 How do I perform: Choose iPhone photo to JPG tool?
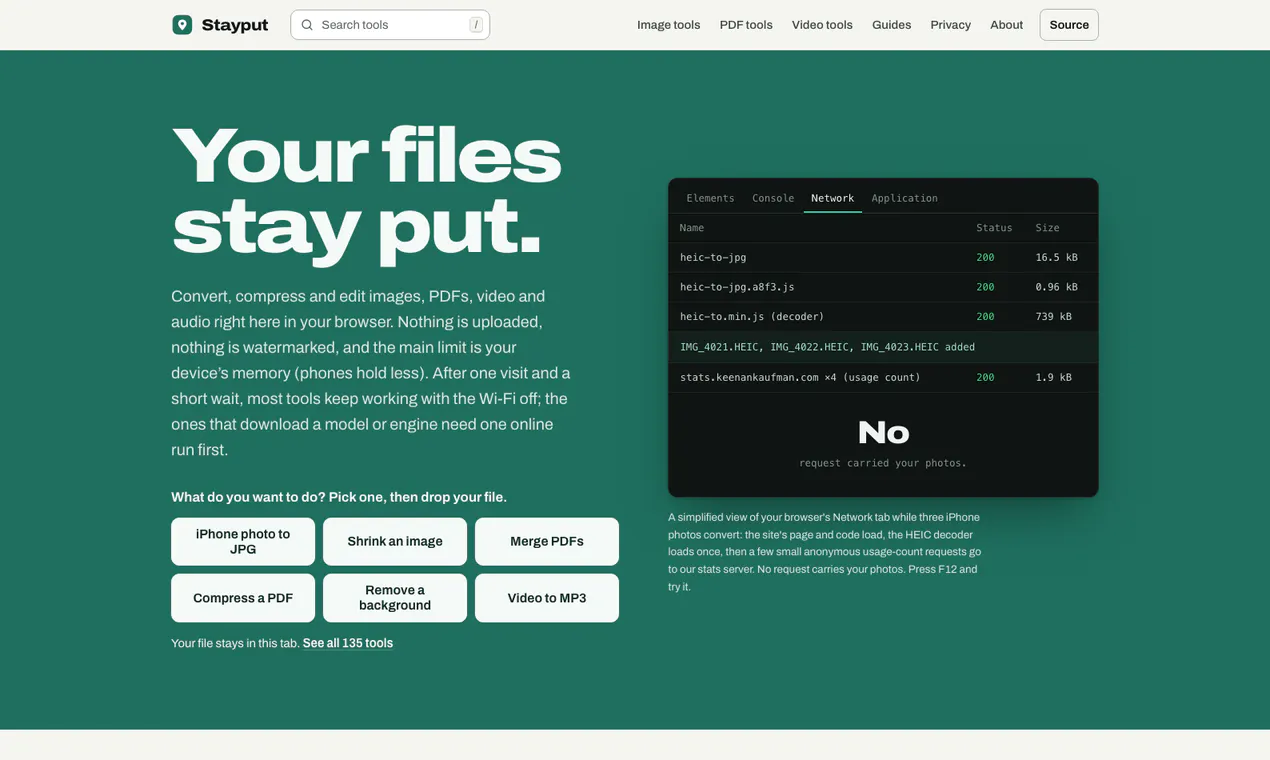(243, 542)
